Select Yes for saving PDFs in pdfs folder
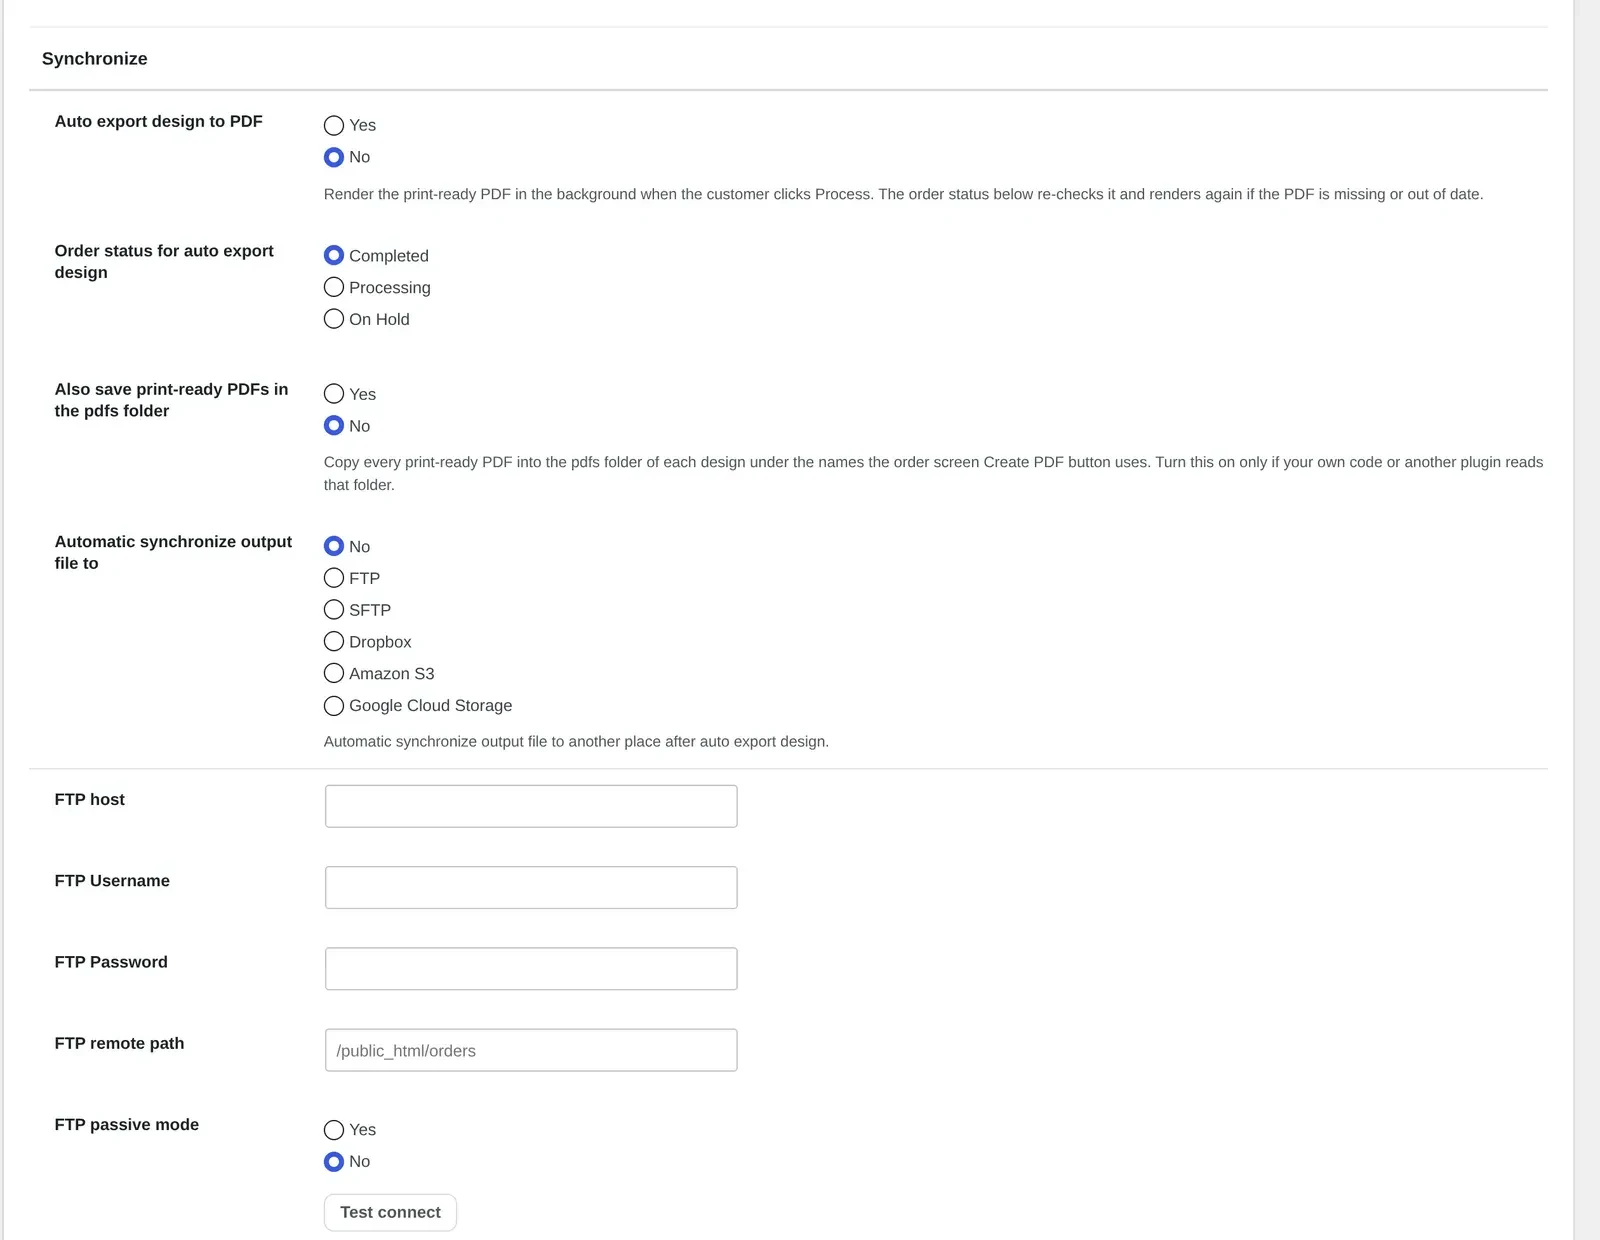 point(334,394)
